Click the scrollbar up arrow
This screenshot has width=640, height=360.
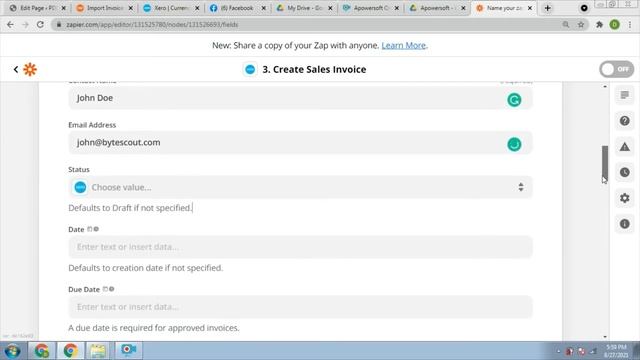[605, 87]
